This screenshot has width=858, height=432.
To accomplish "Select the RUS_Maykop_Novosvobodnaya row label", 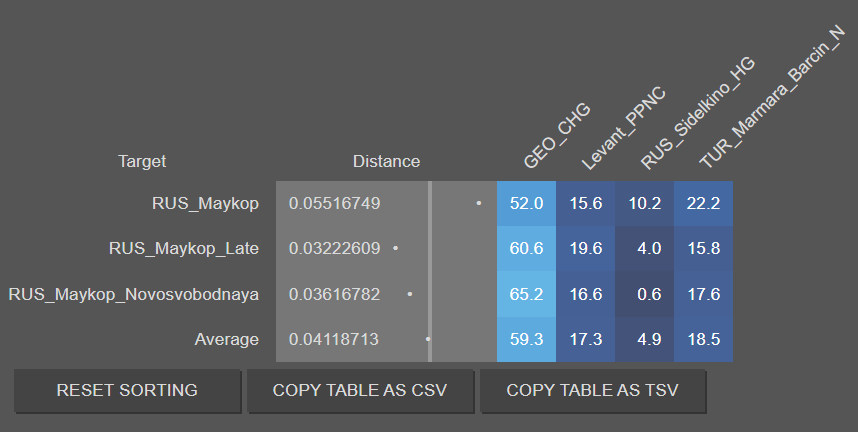I will pos(134,294).
